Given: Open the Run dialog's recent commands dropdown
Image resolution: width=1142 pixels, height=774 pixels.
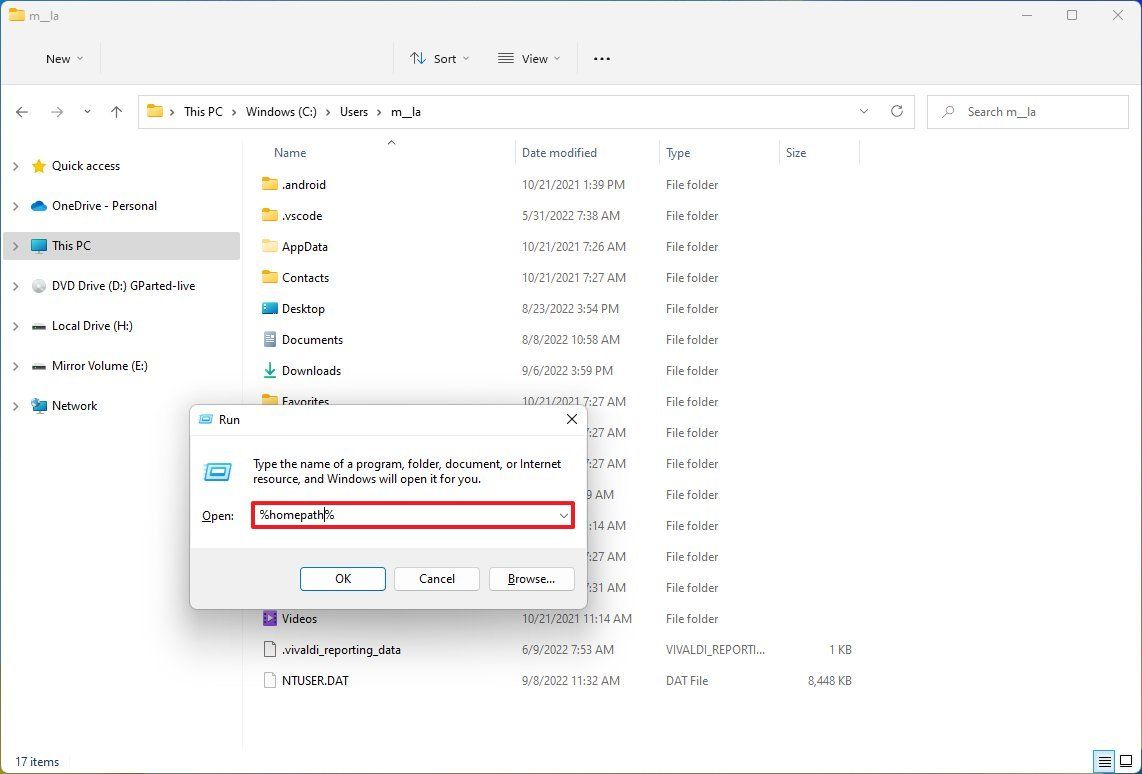Looking at the screenshot, I should click(564, 515).
